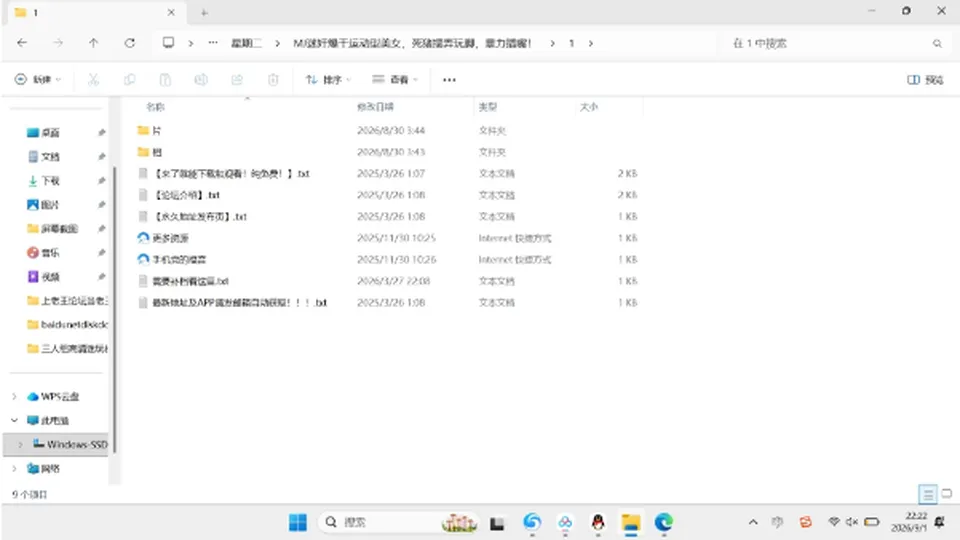Viewport: 960px width, 540px height.
Task: Refresh the current folder view
Action: coord(129,43)
